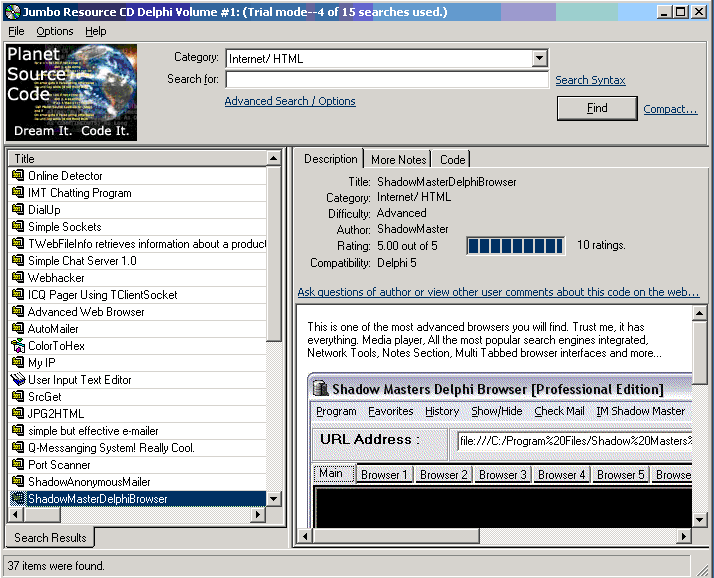
Task: Open the Options menu
Action: pos(55,31)
